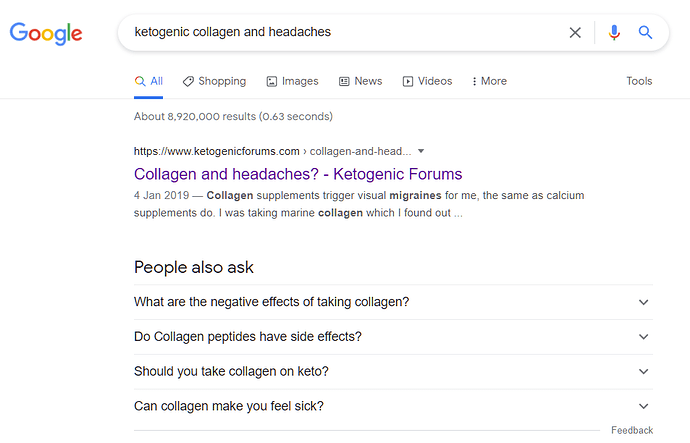The image size is (690, 443).
Task: Start voice search with the microphone icon
Action: pos(614,33)
